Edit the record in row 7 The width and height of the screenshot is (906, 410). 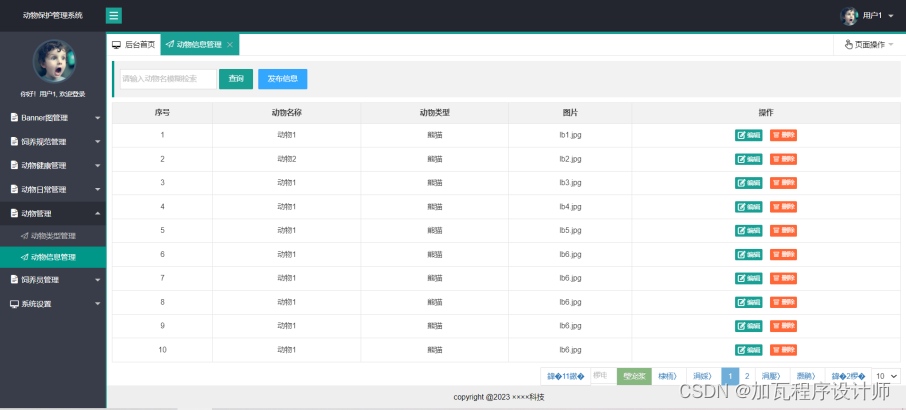coord(748,278)
